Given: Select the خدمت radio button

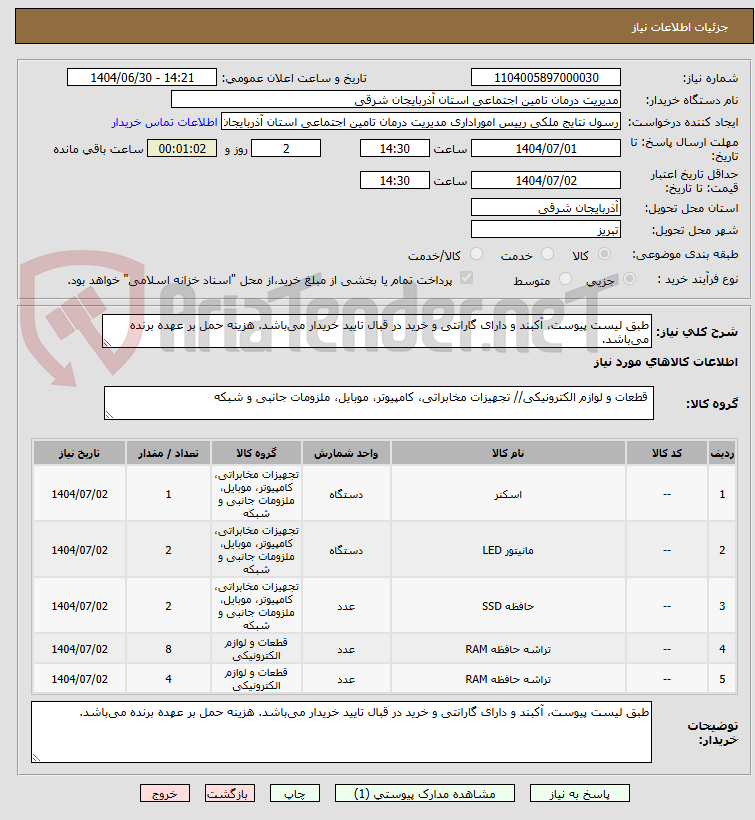Looking at the screenshot, I should (547, 254).
